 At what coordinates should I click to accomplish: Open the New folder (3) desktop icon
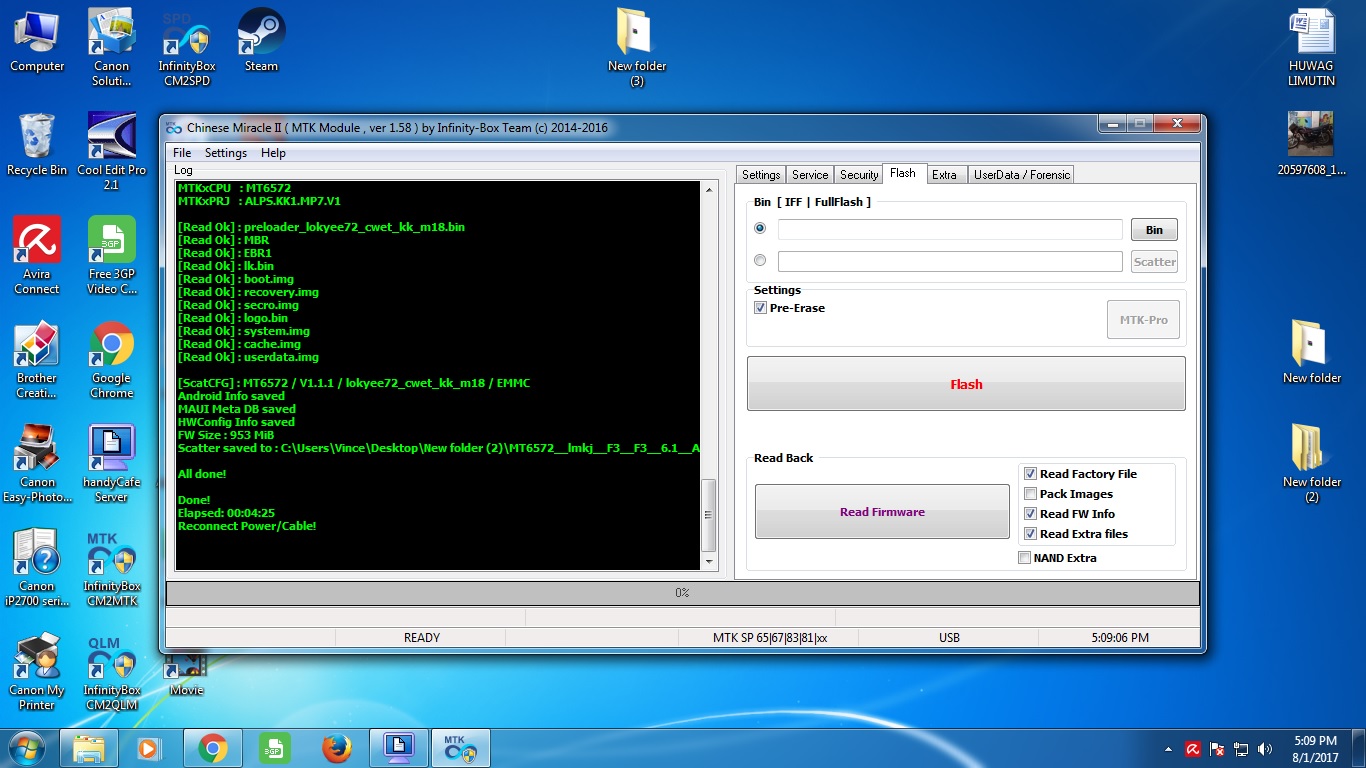pyautogui.click(x=637, y=47)
